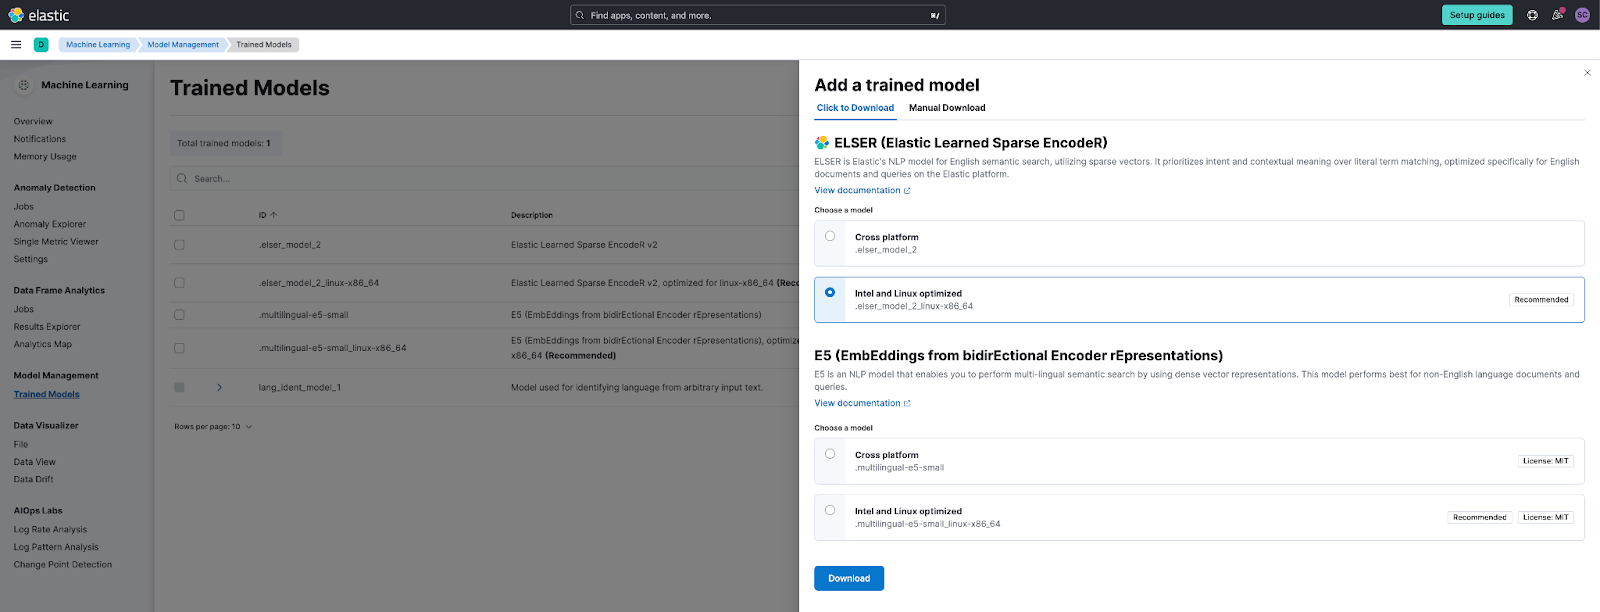Open Anomaly Explorer in the sidebar
1600x612 pixels.
click(x=50, y=224)
